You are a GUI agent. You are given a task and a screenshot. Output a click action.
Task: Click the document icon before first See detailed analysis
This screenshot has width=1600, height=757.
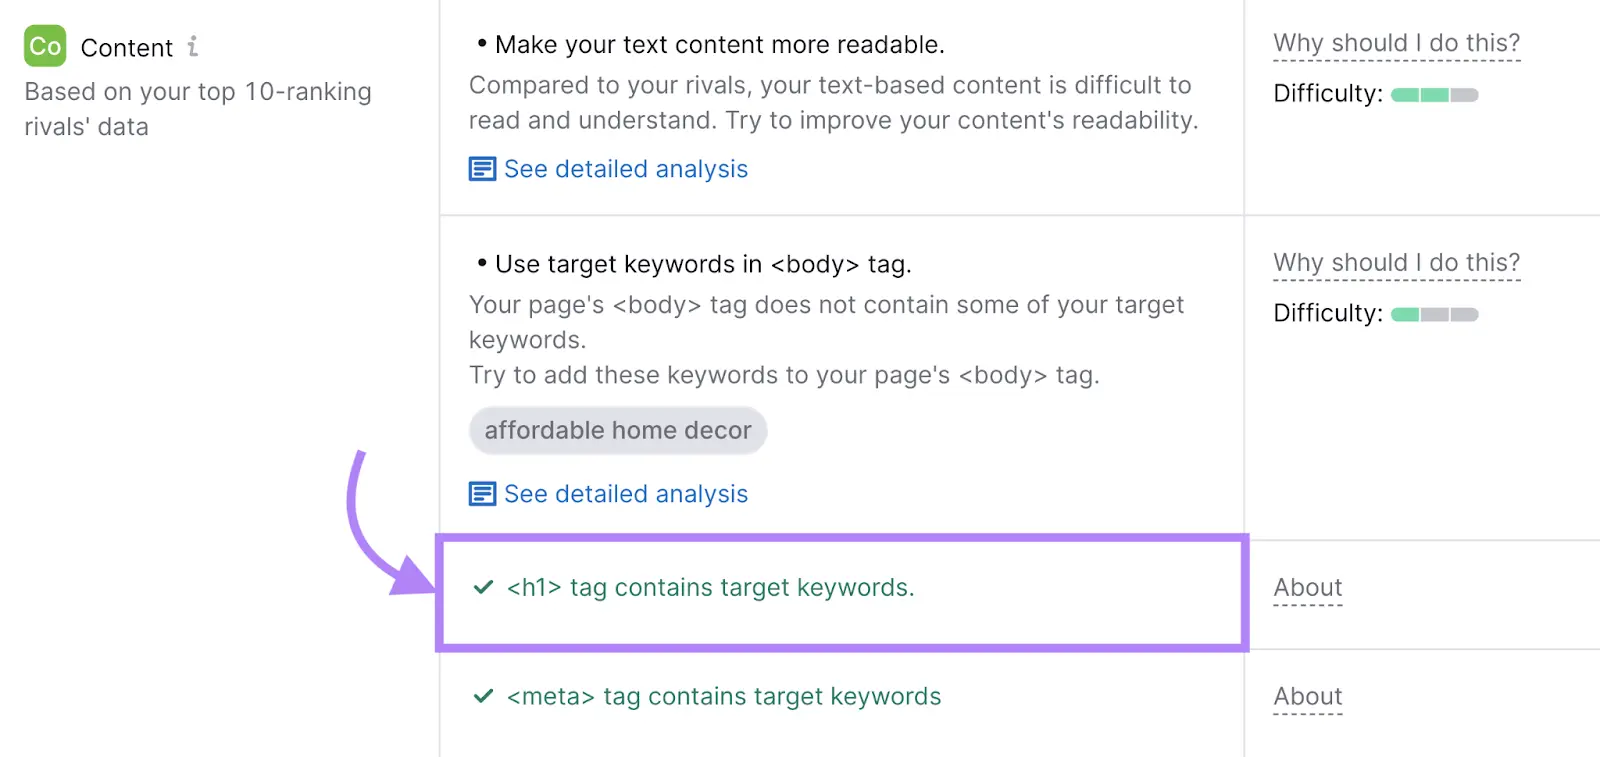pos(481,168)
